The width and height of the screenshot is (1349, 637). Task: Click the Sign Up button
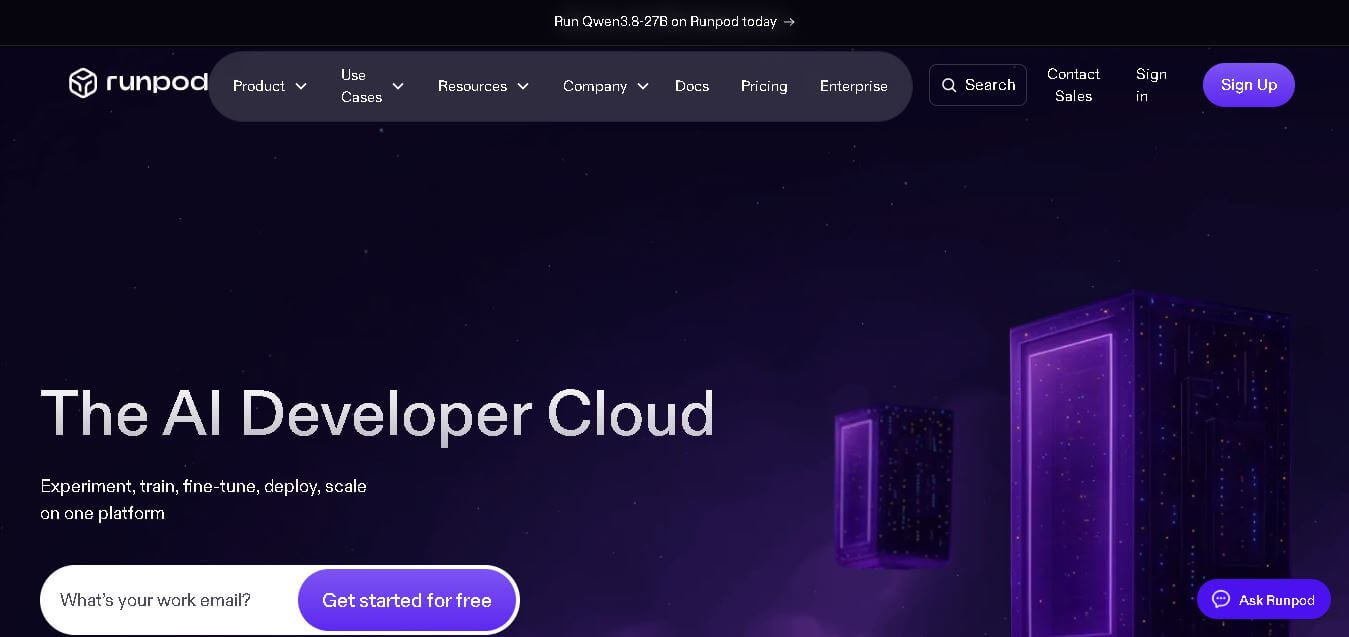[1248, 85]
